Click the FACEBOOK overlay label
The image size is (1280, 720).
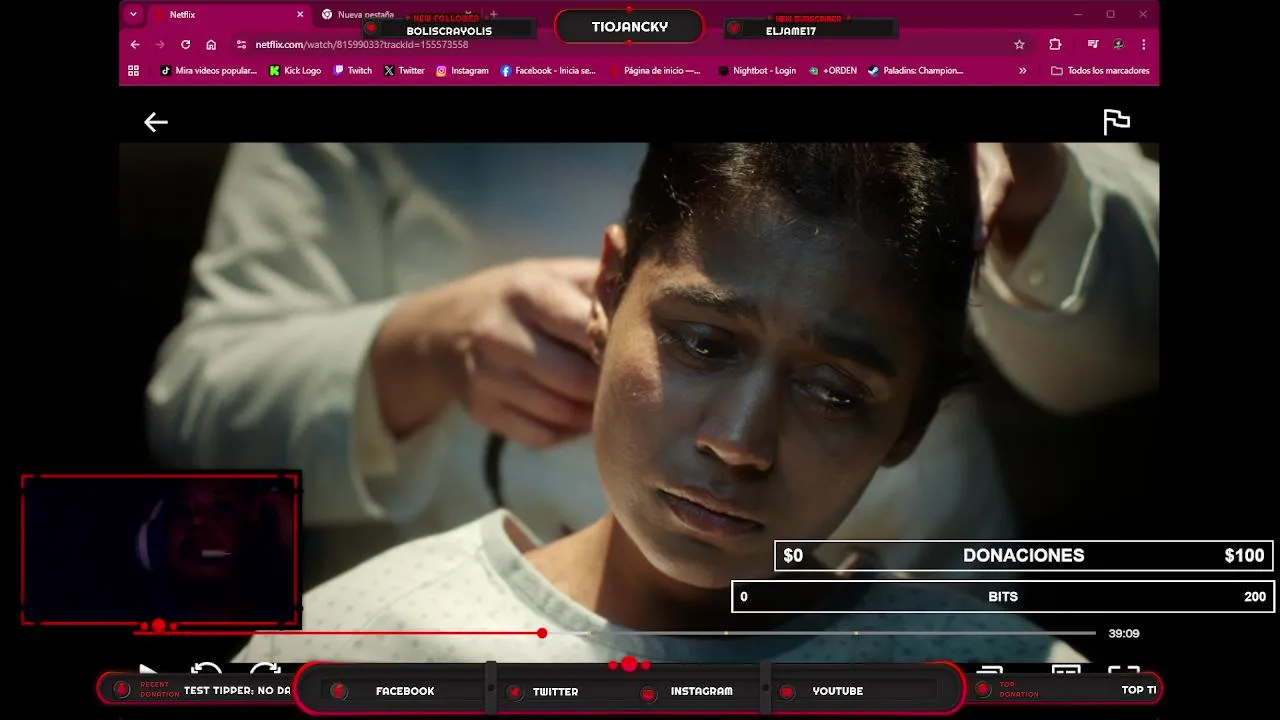405,691
